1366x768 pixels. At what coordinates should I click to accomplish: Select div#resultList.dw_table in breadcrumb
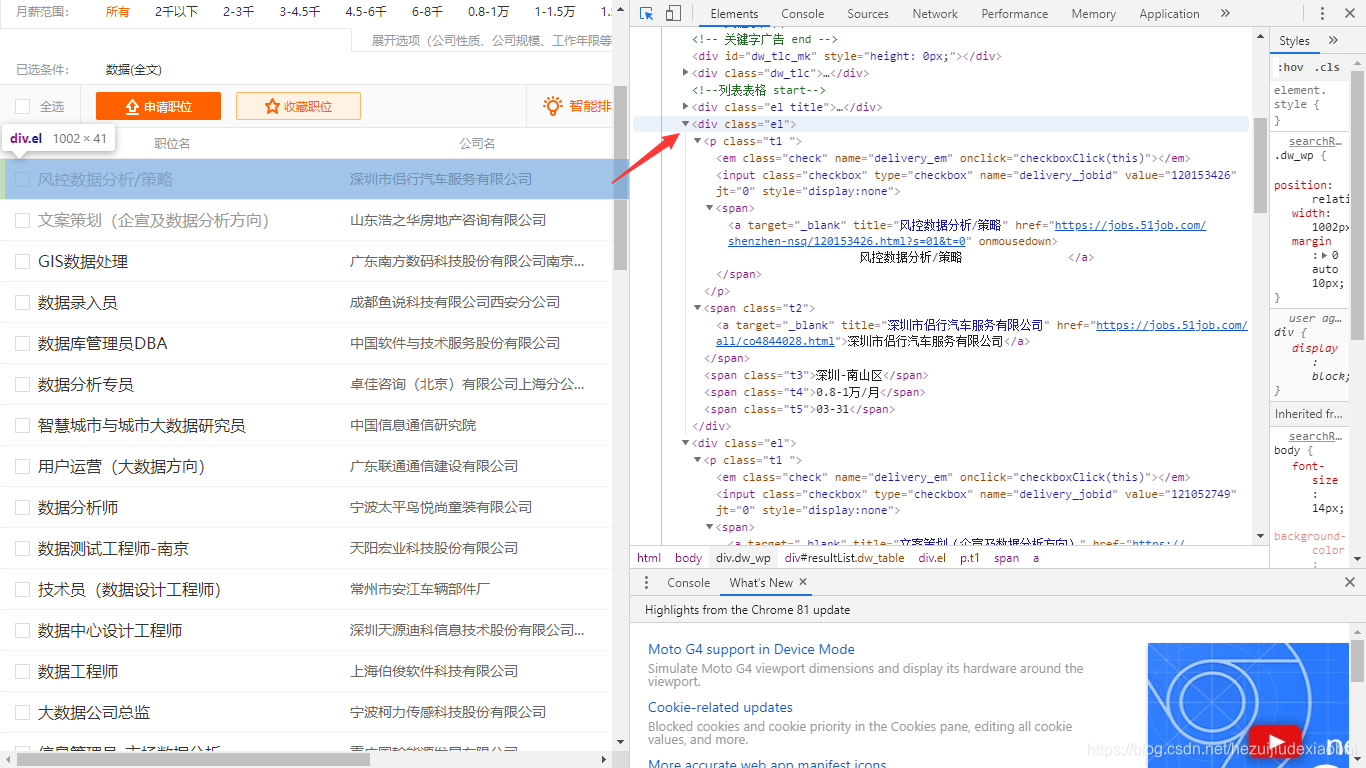[x=844, y=558]
